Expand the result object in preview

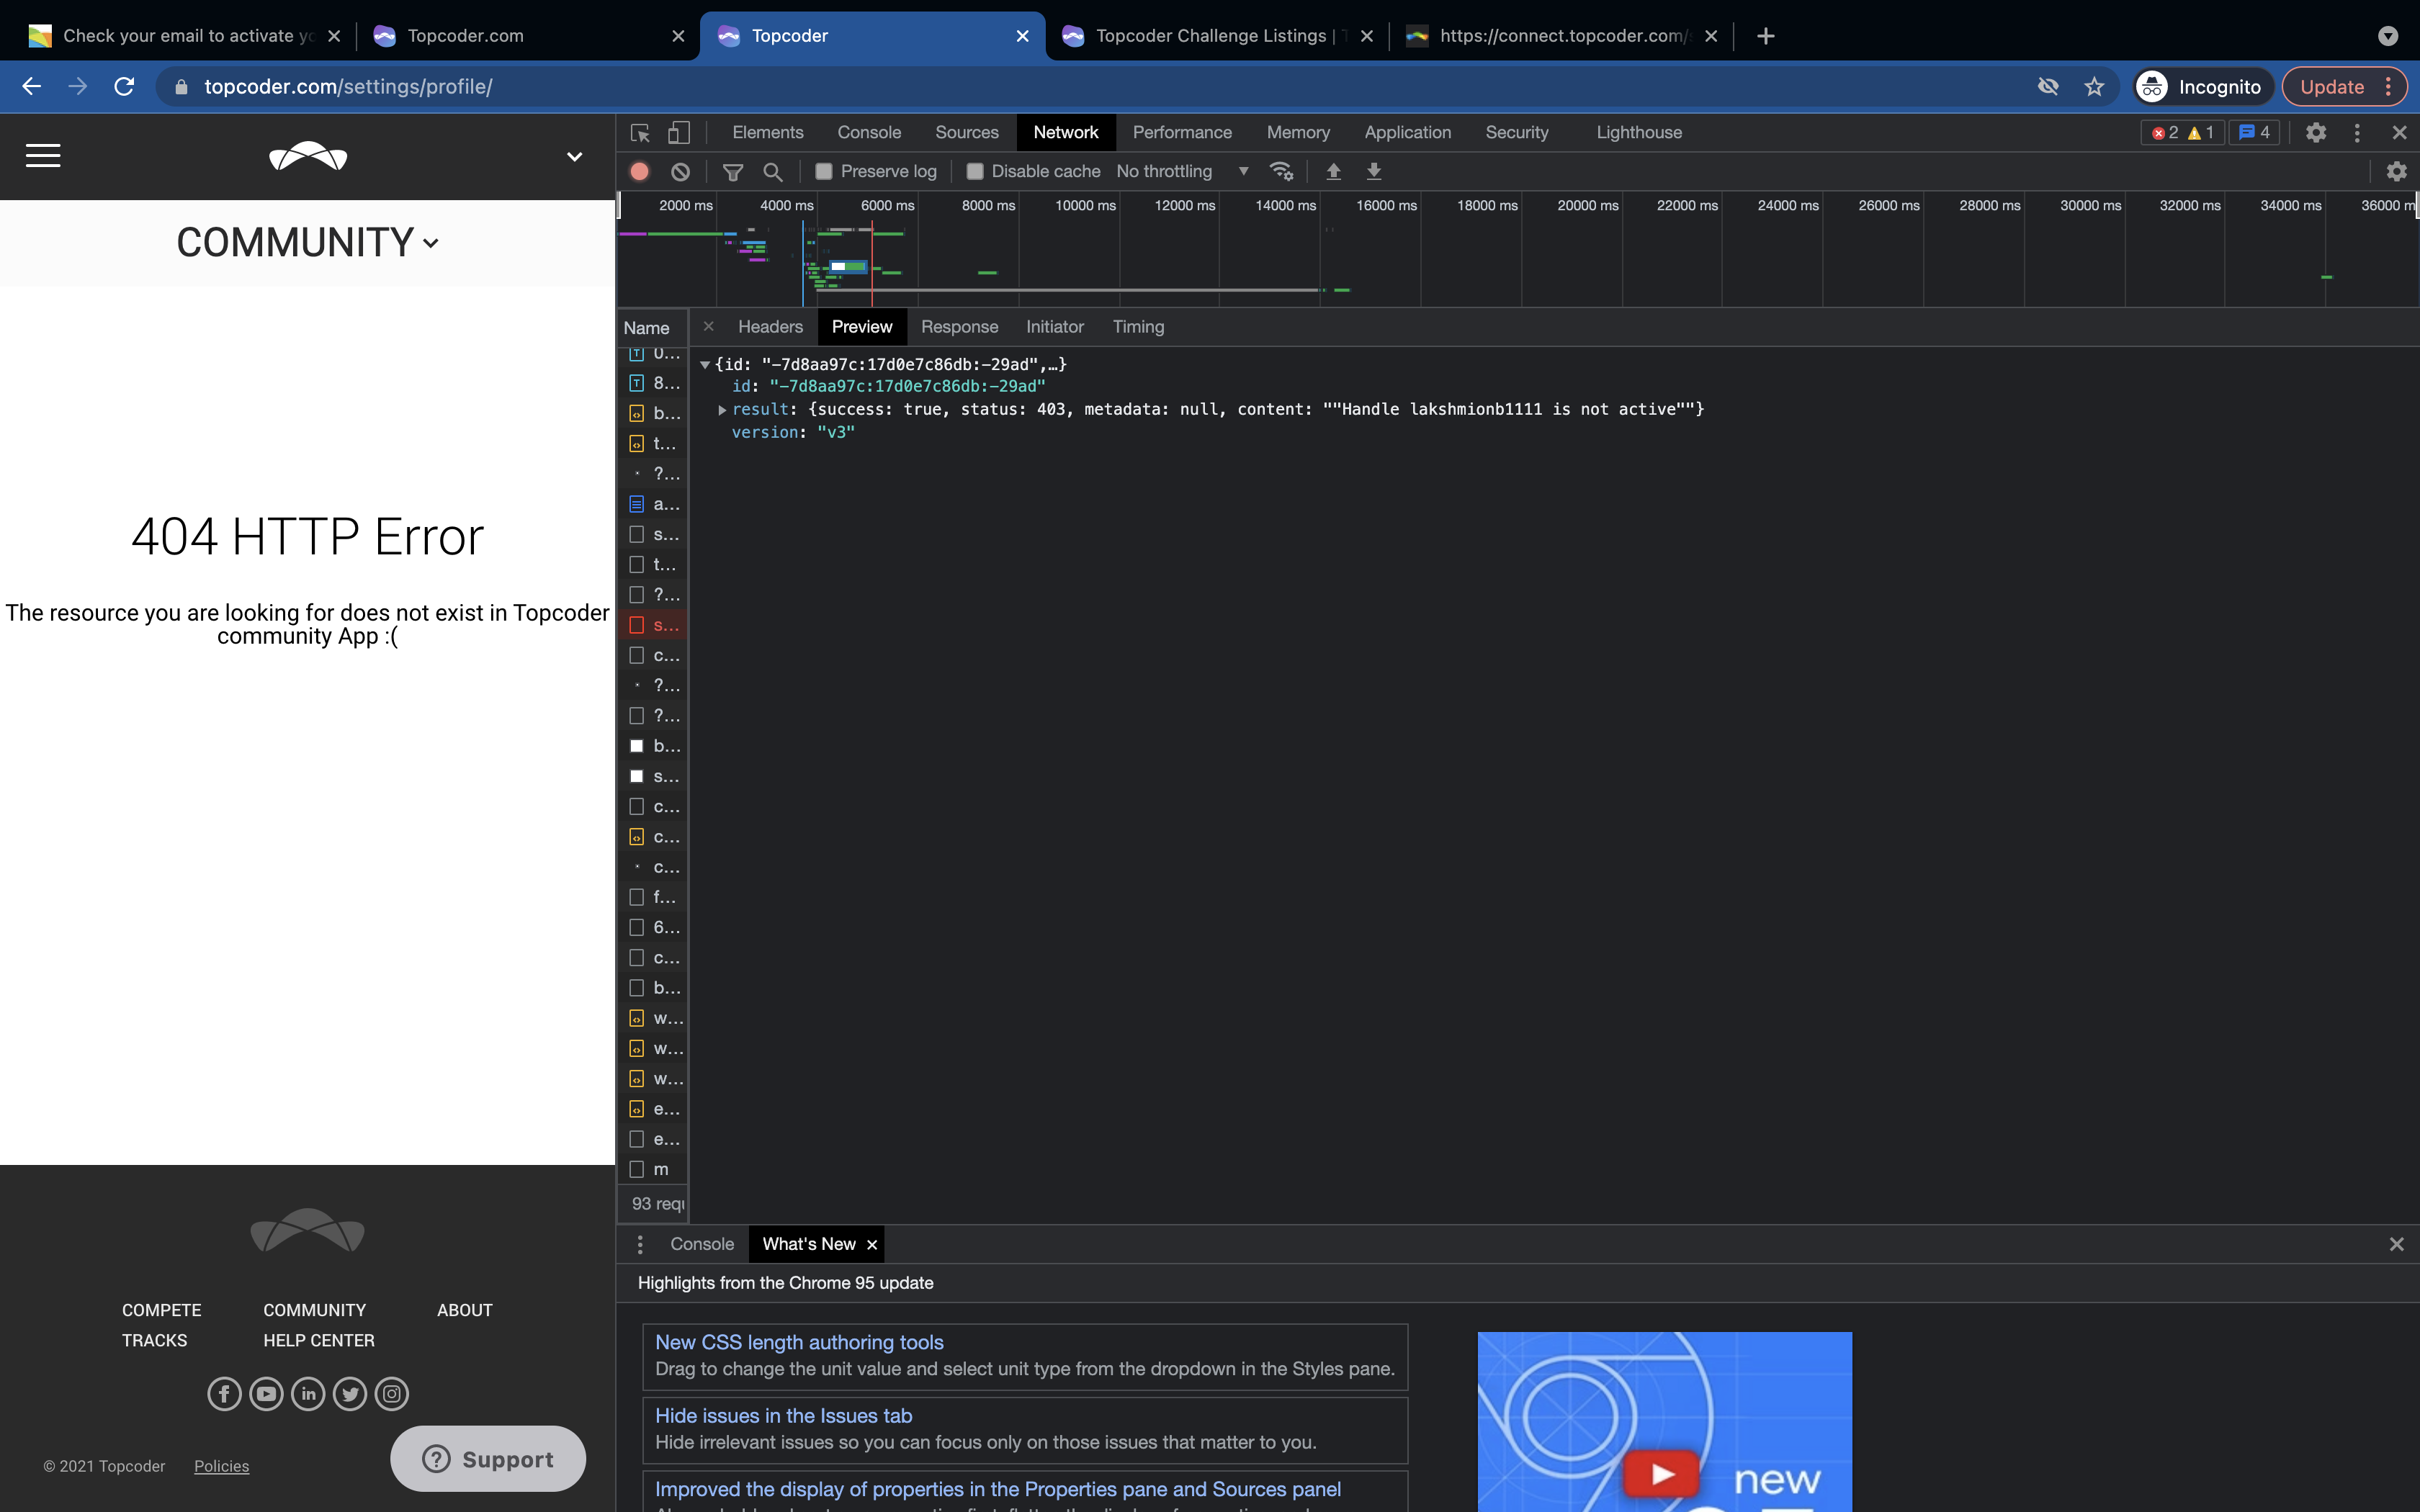pyautogui.click(x=722, y=410)
